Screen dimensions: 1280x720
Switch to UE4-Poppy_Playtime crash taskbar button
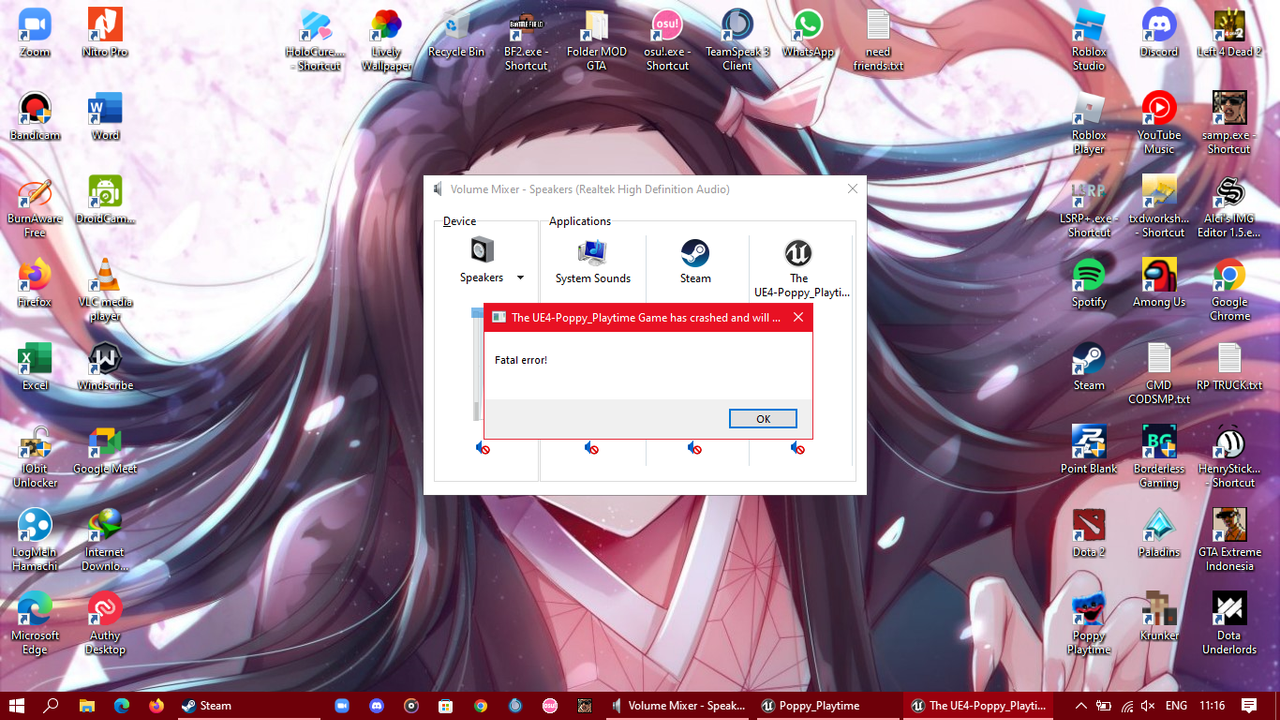click(x=979, y=706)
